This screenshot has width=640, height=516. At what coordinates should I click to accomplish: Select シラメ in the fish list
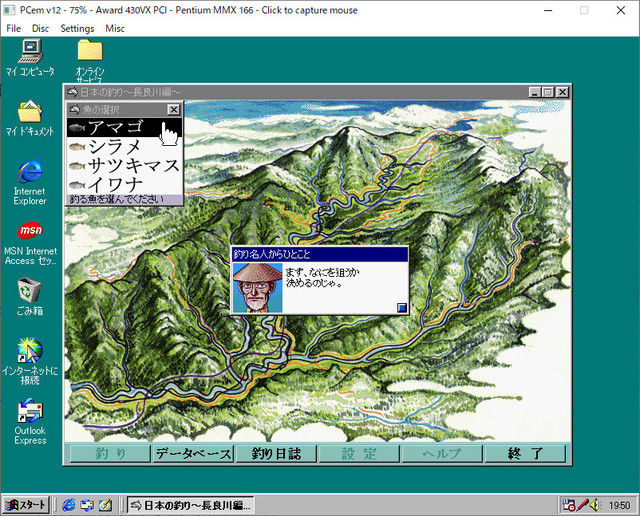(x=124, y=147)
